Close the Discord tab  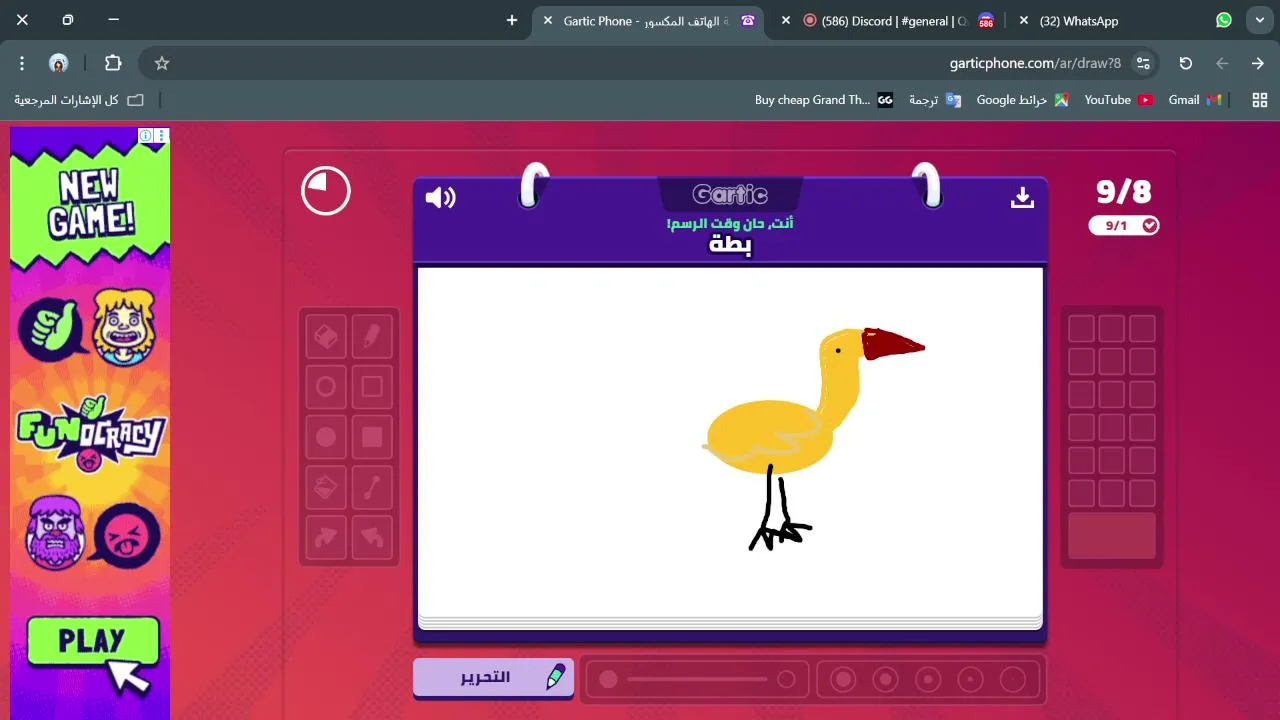pos(786,20)
